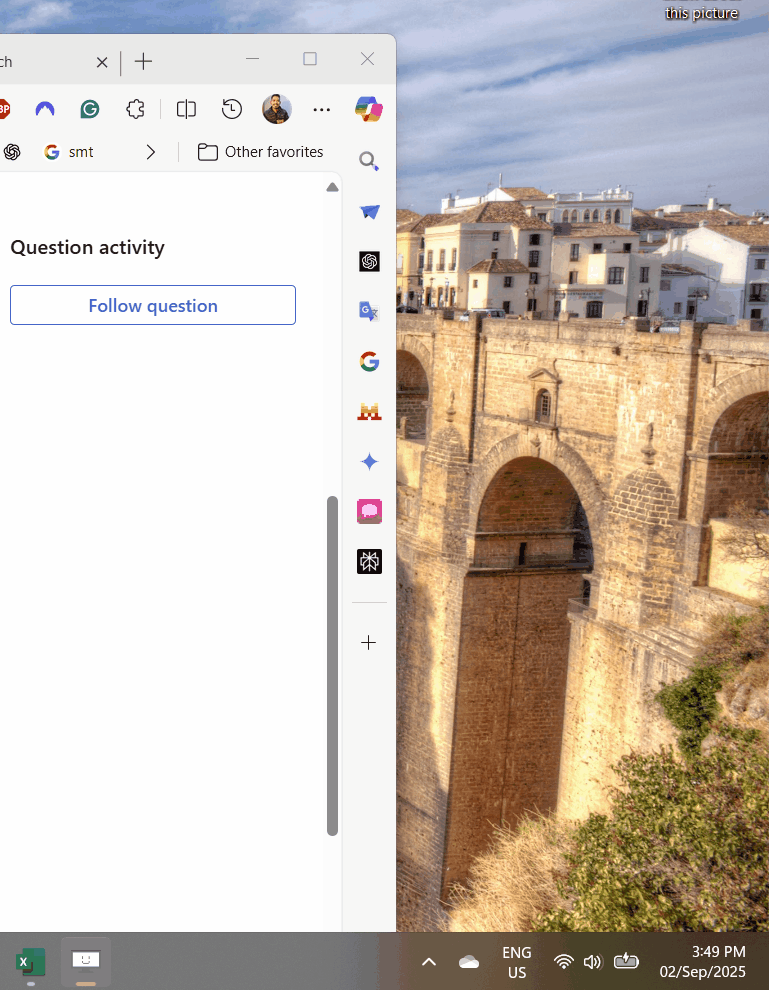The width and height of the screenshot is (769, 990).
Task: Show hidden system tray icons chevron
Action: click(x=429, y=962)
